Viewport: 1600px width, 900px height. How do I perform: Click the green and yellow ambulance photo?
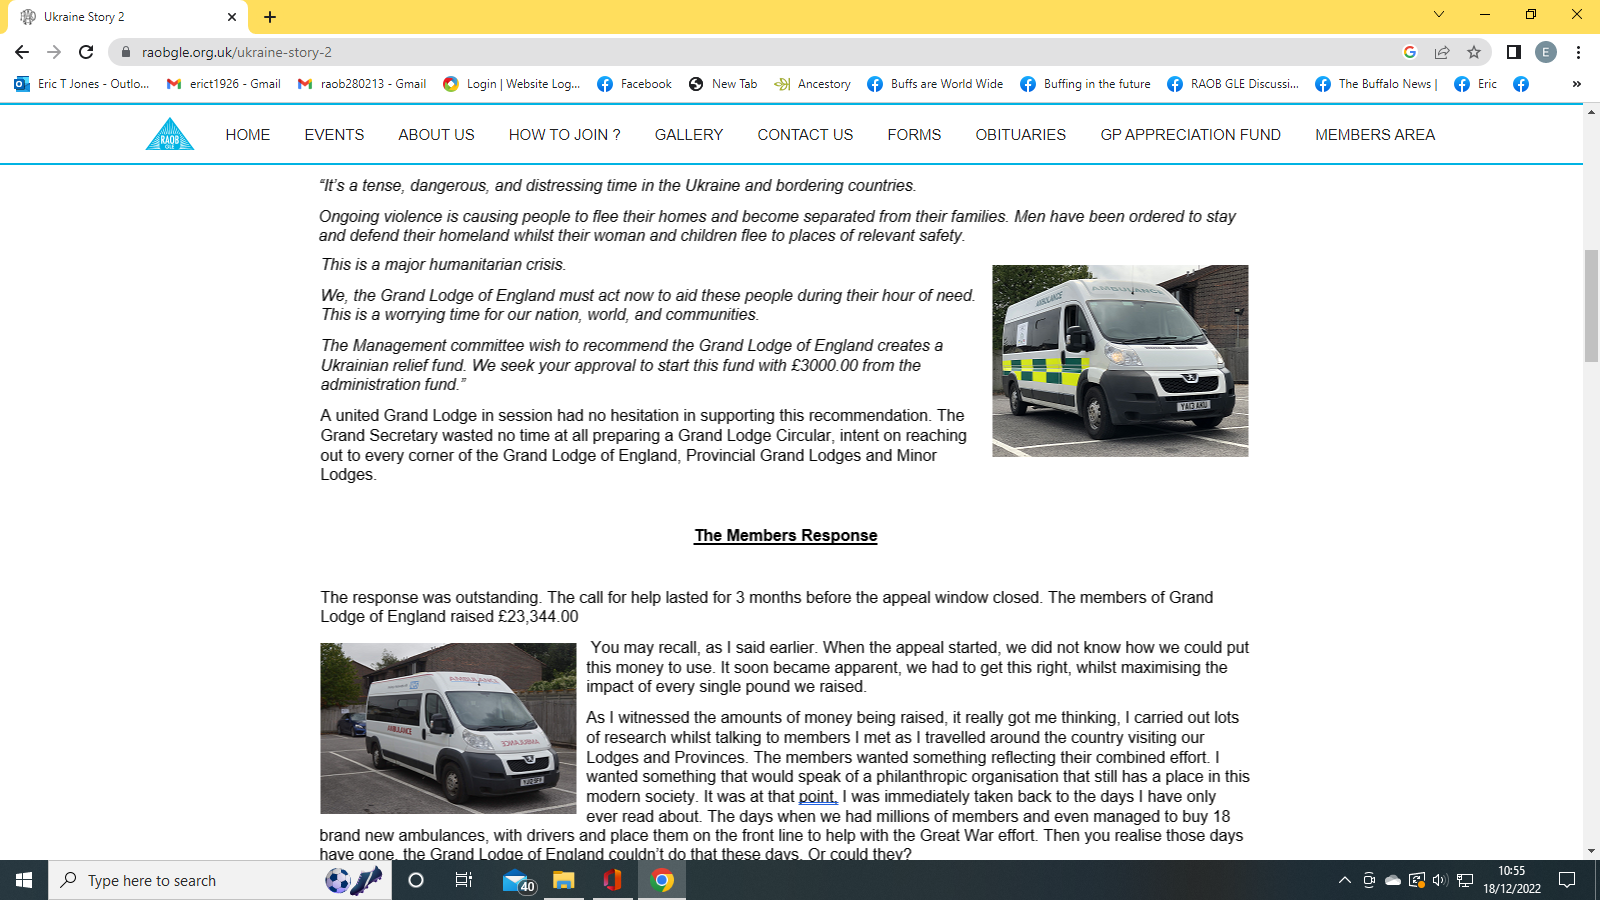pyautogui.click(x=1120, y=361)
